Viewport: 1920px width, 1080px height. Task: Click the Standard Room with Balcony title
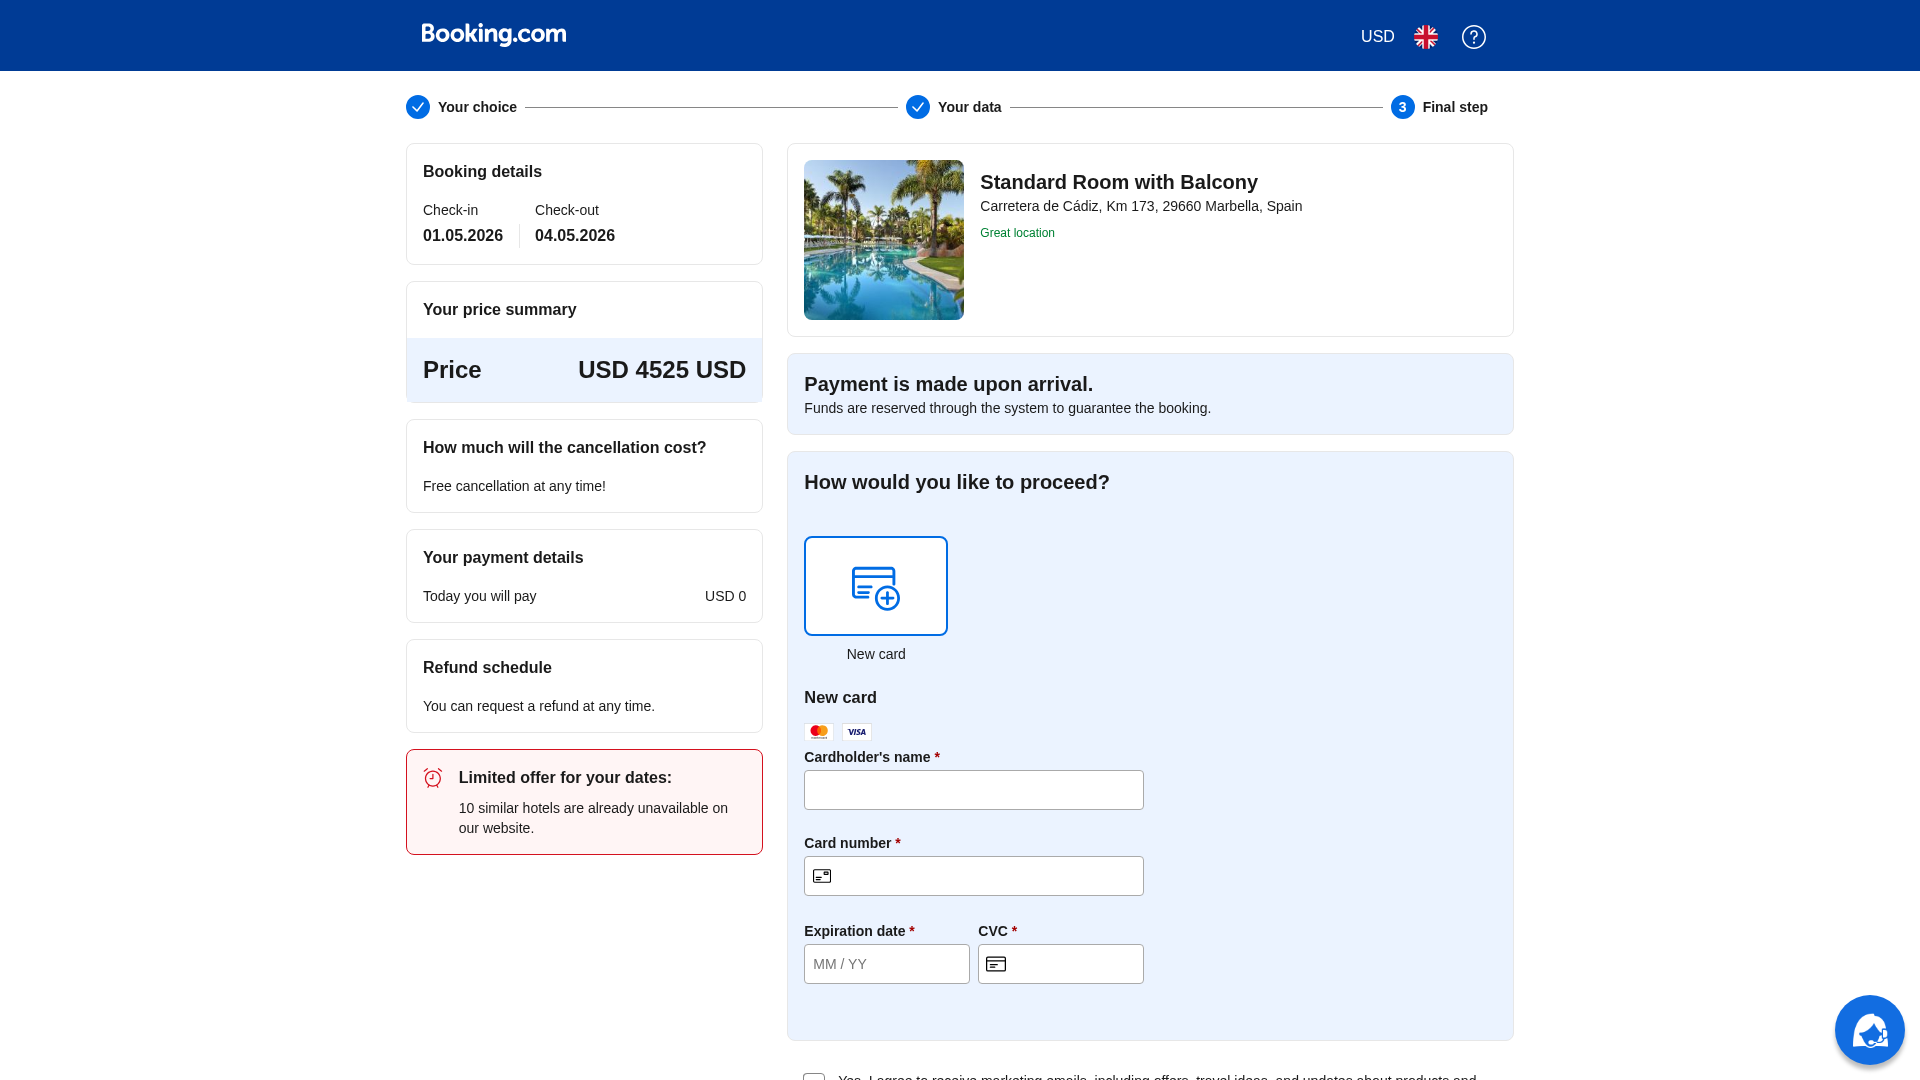pos(1118,182)
